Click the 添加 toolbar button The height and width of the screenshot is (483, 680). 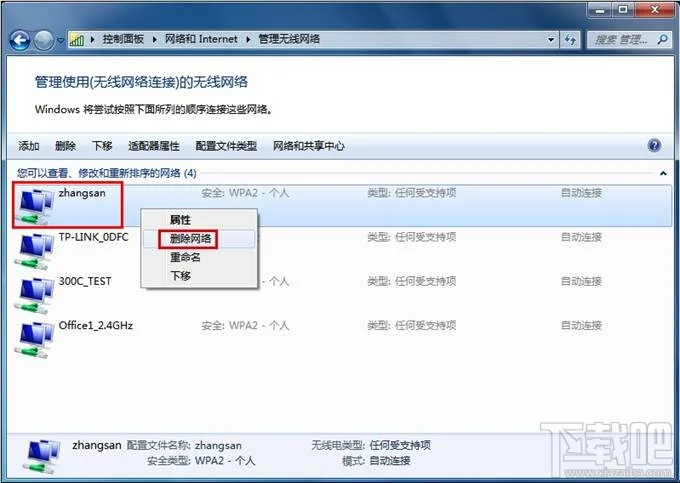(29, 146)
